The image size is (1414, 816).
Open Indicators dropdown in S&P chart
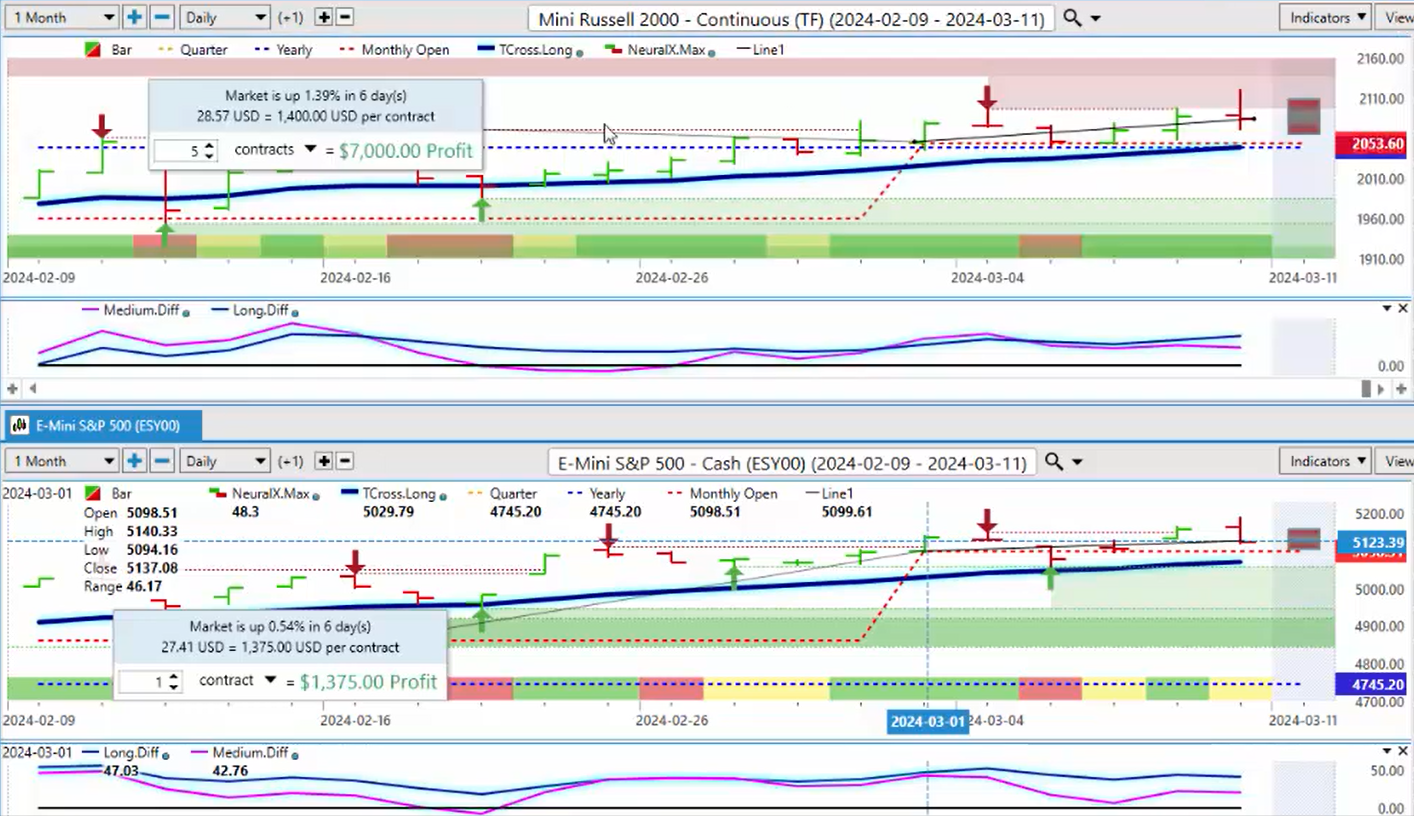point(1327,461)
